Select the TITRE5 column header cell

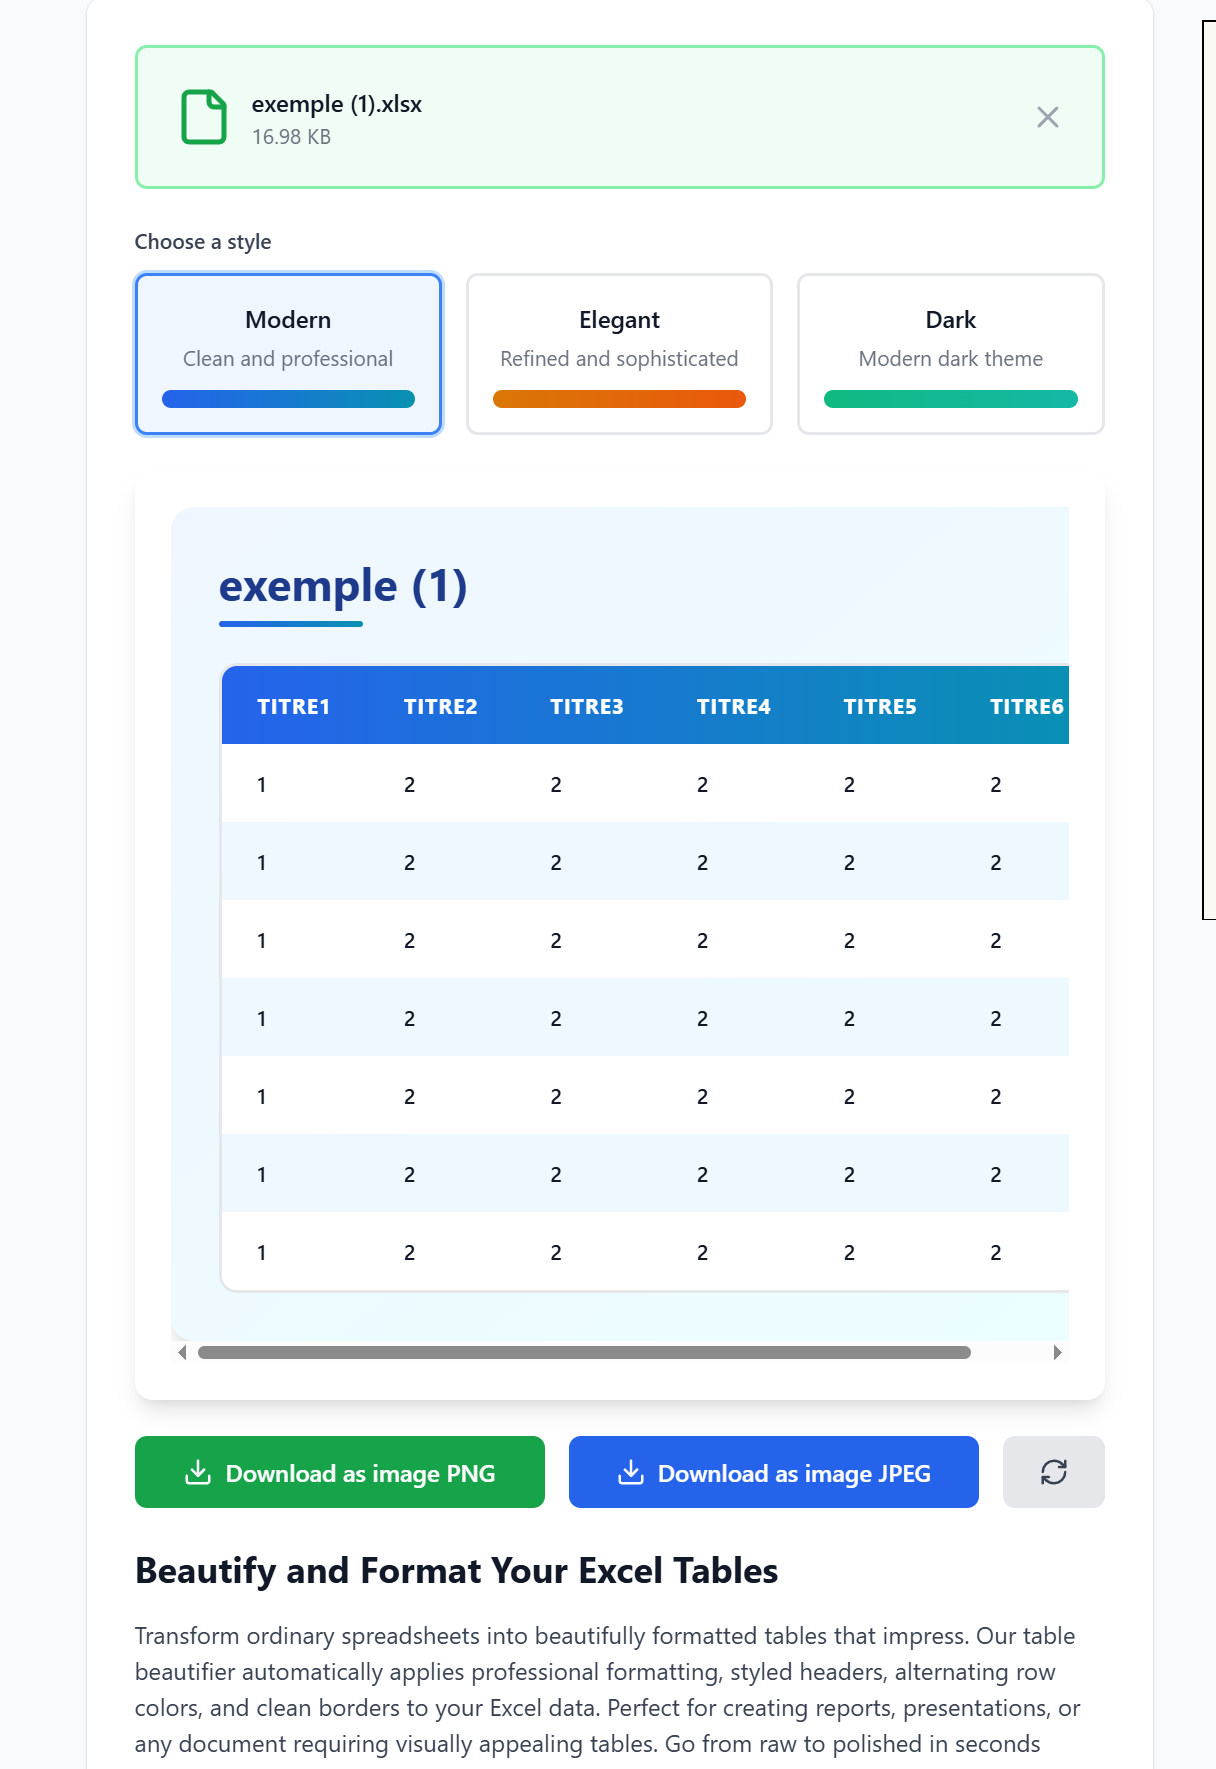[880, 706]
